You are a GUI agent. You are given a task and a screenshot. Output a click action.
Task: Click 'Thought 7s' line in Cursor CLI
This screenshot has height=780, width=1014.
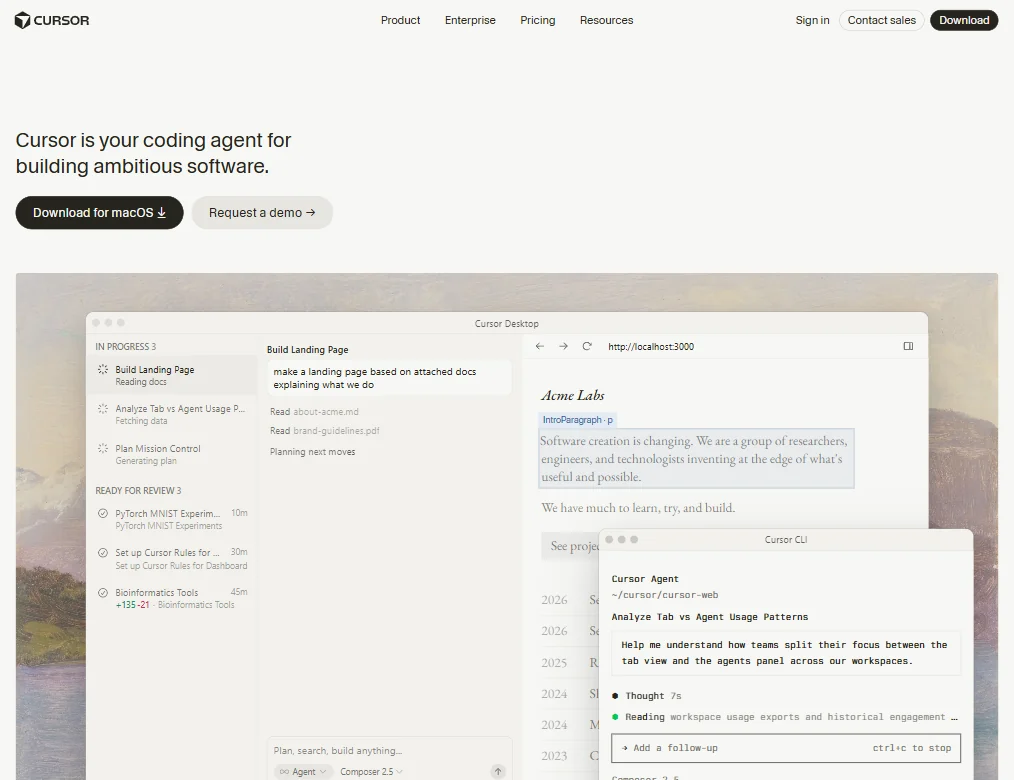pyautogui.click(x=647, y=696)
